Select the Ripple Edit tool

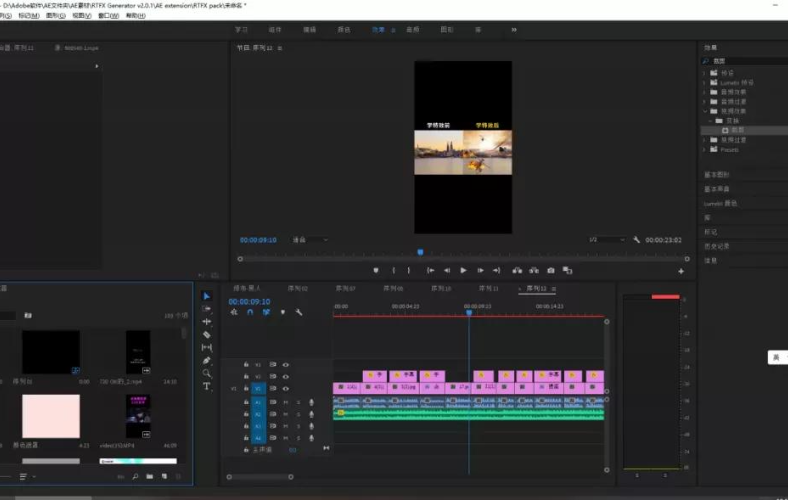207,322
